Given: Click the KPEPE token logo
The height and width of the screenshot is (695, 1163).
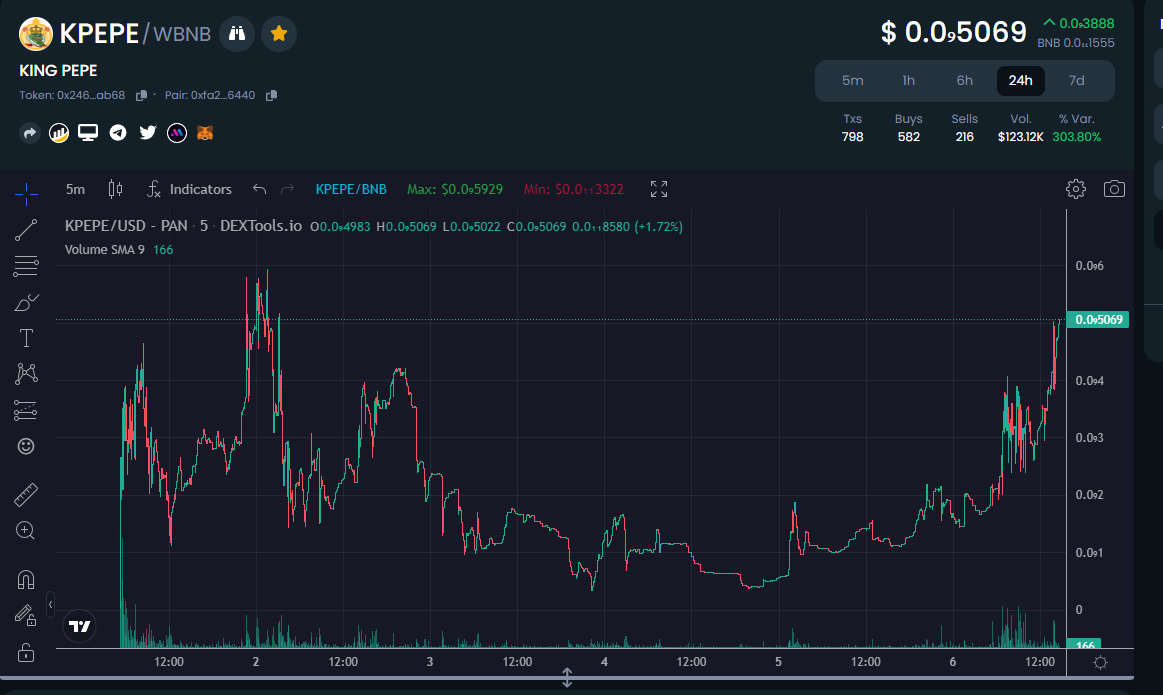Looking at the screenshot, I should click(x=36, y=34).
